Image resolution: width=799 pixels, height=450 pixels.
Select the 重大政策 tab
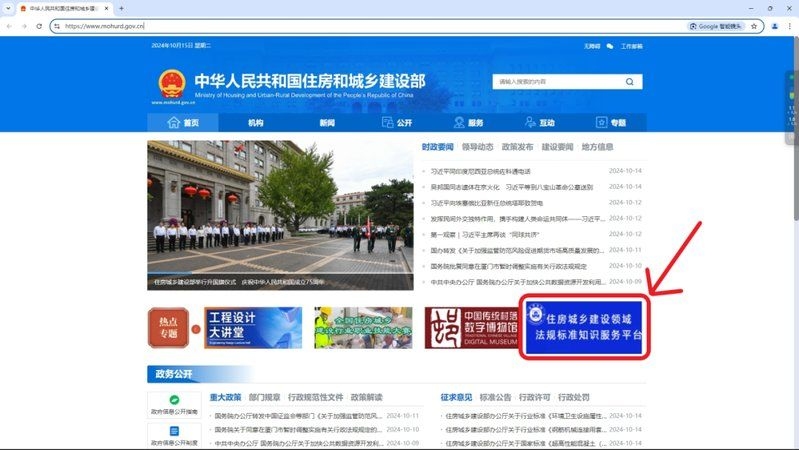coord(225,398)
